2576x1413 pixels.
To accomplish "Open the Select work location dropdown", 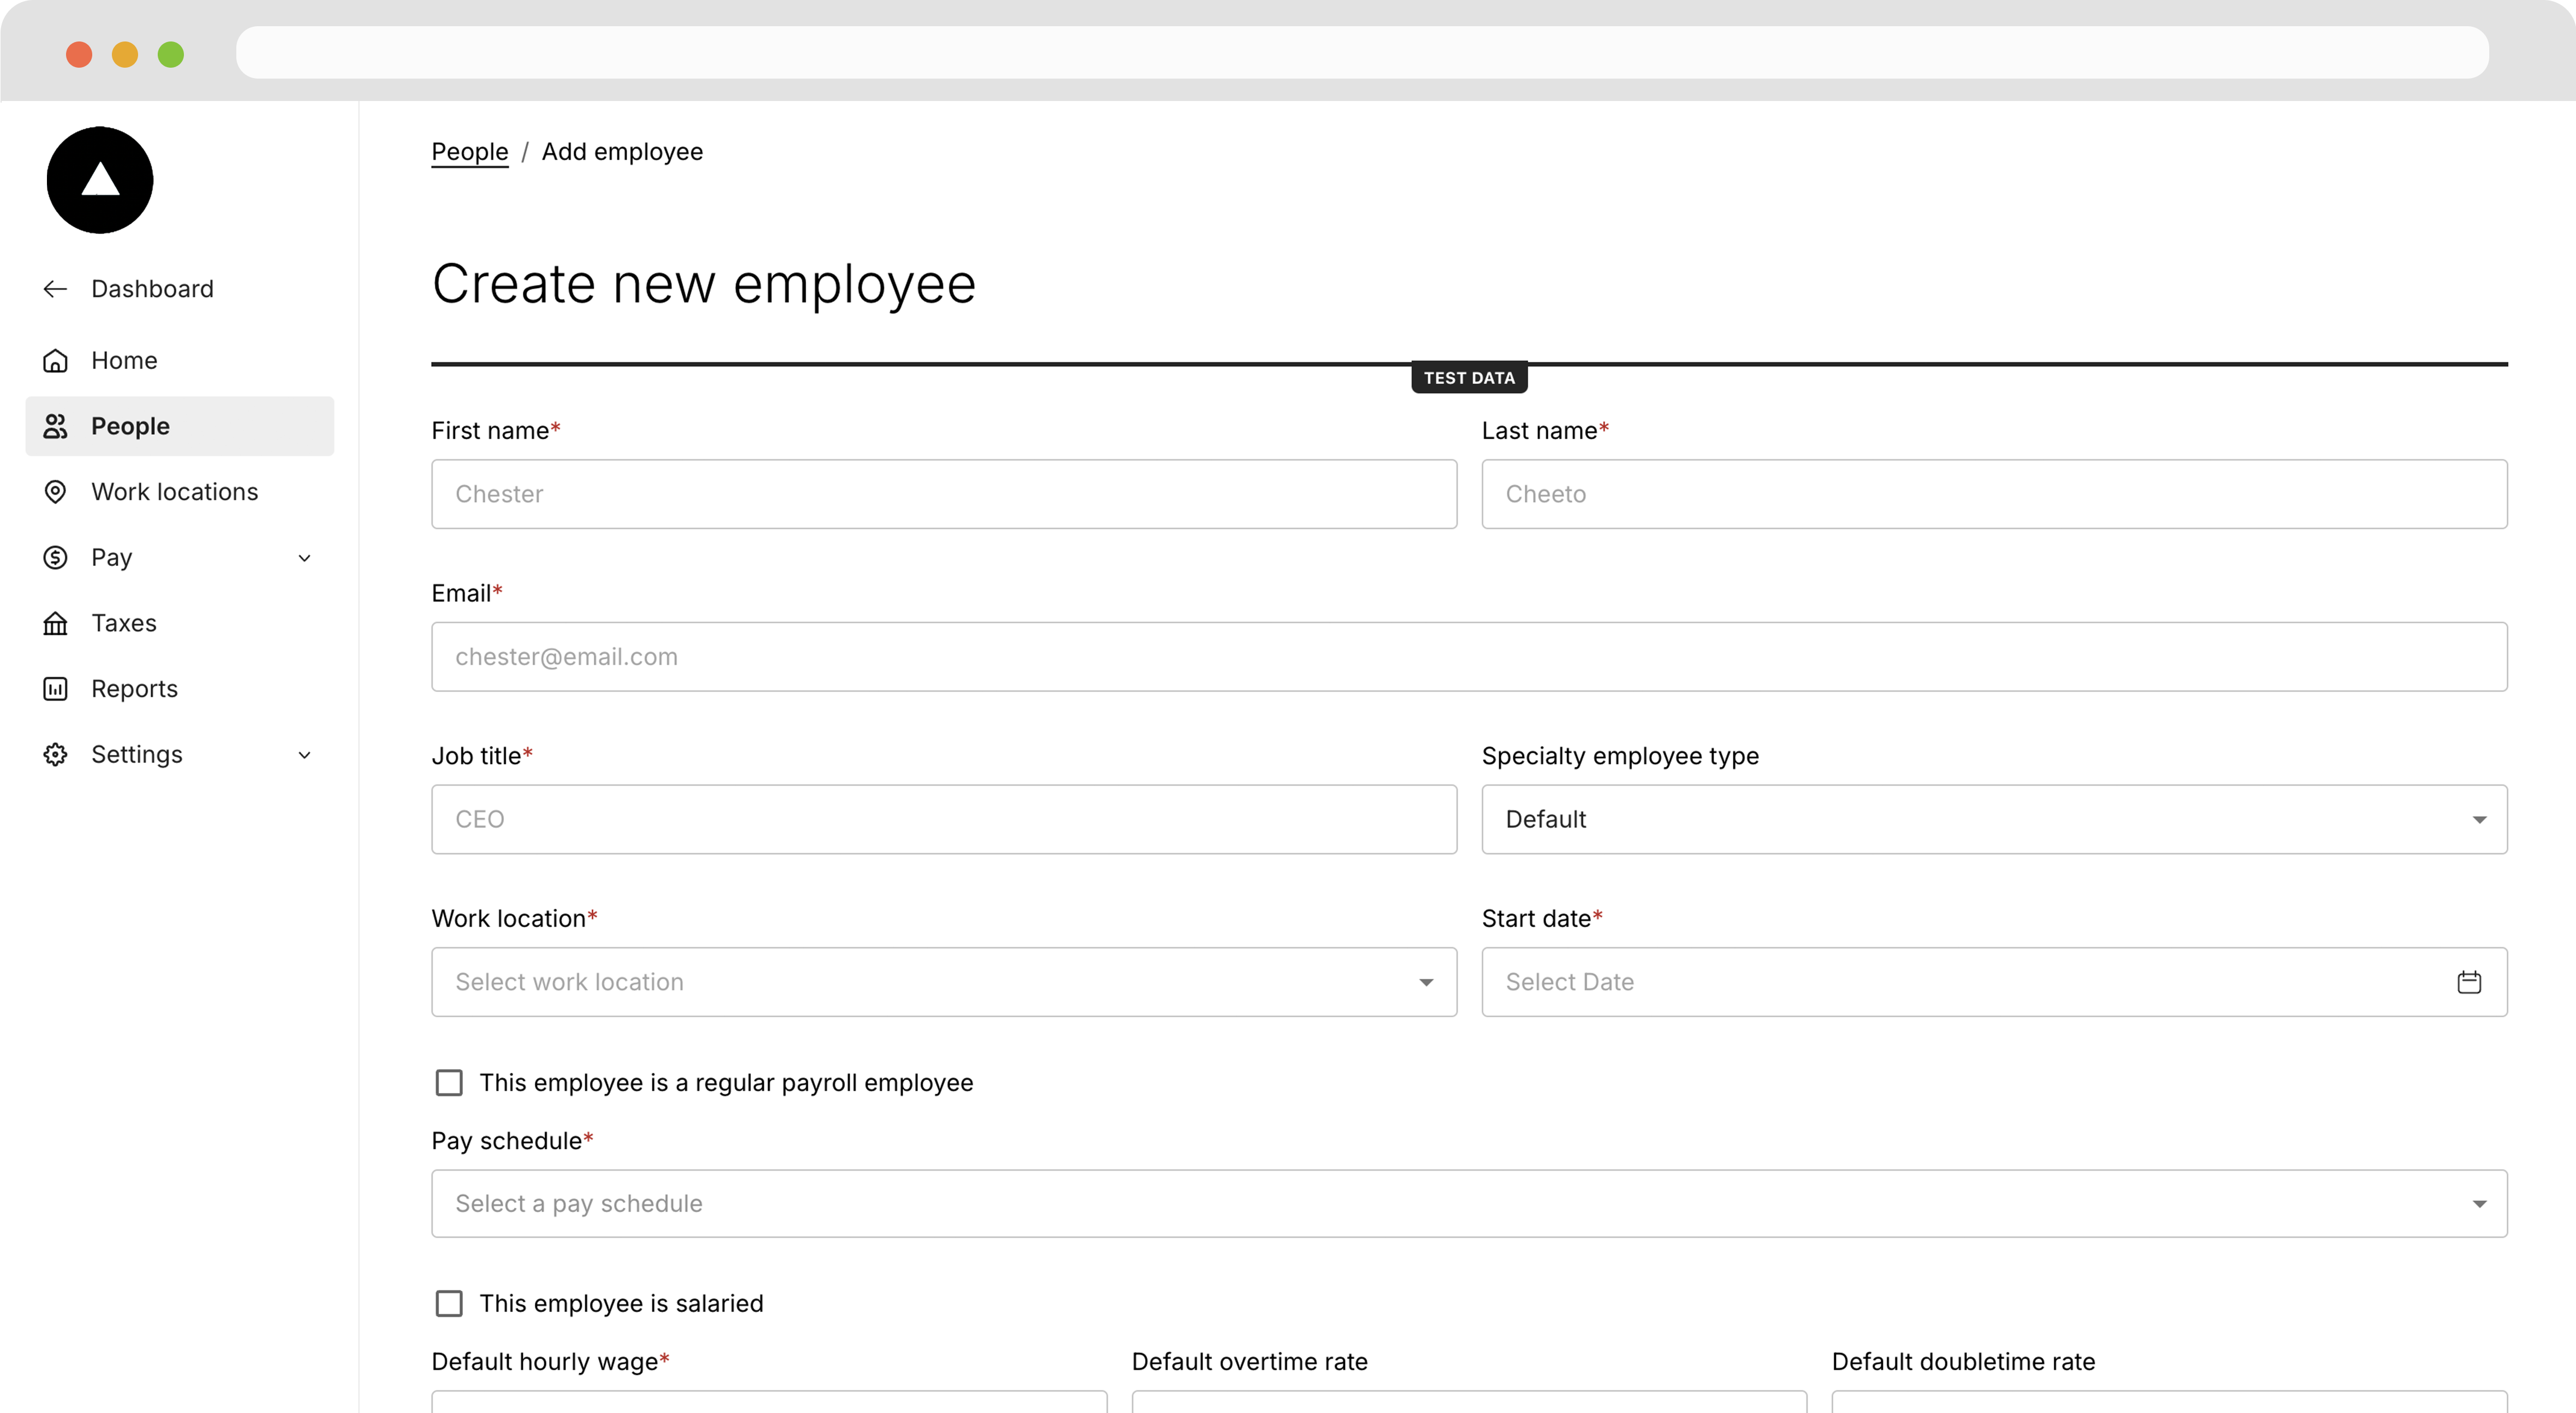I will click(x=944, y=982).
